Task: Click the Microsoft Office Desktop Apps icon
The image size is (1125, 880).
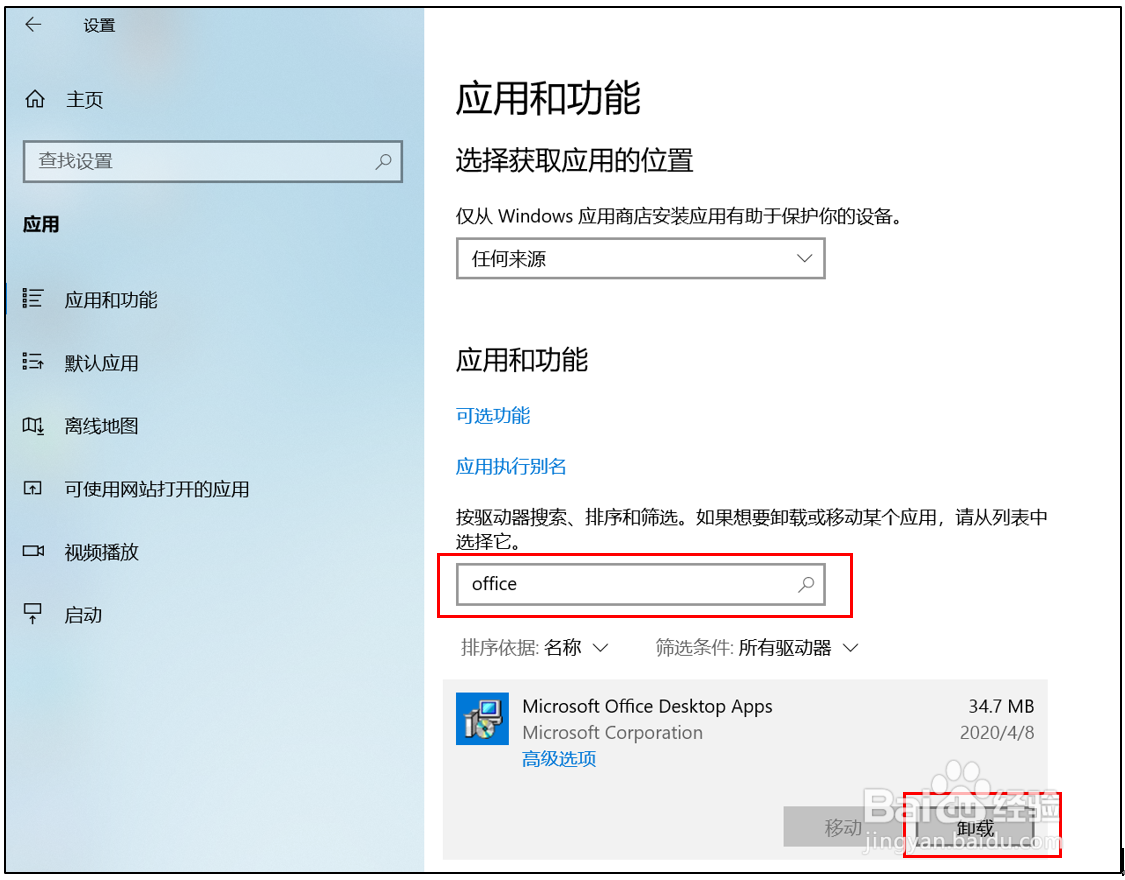Action: (482, 718)
